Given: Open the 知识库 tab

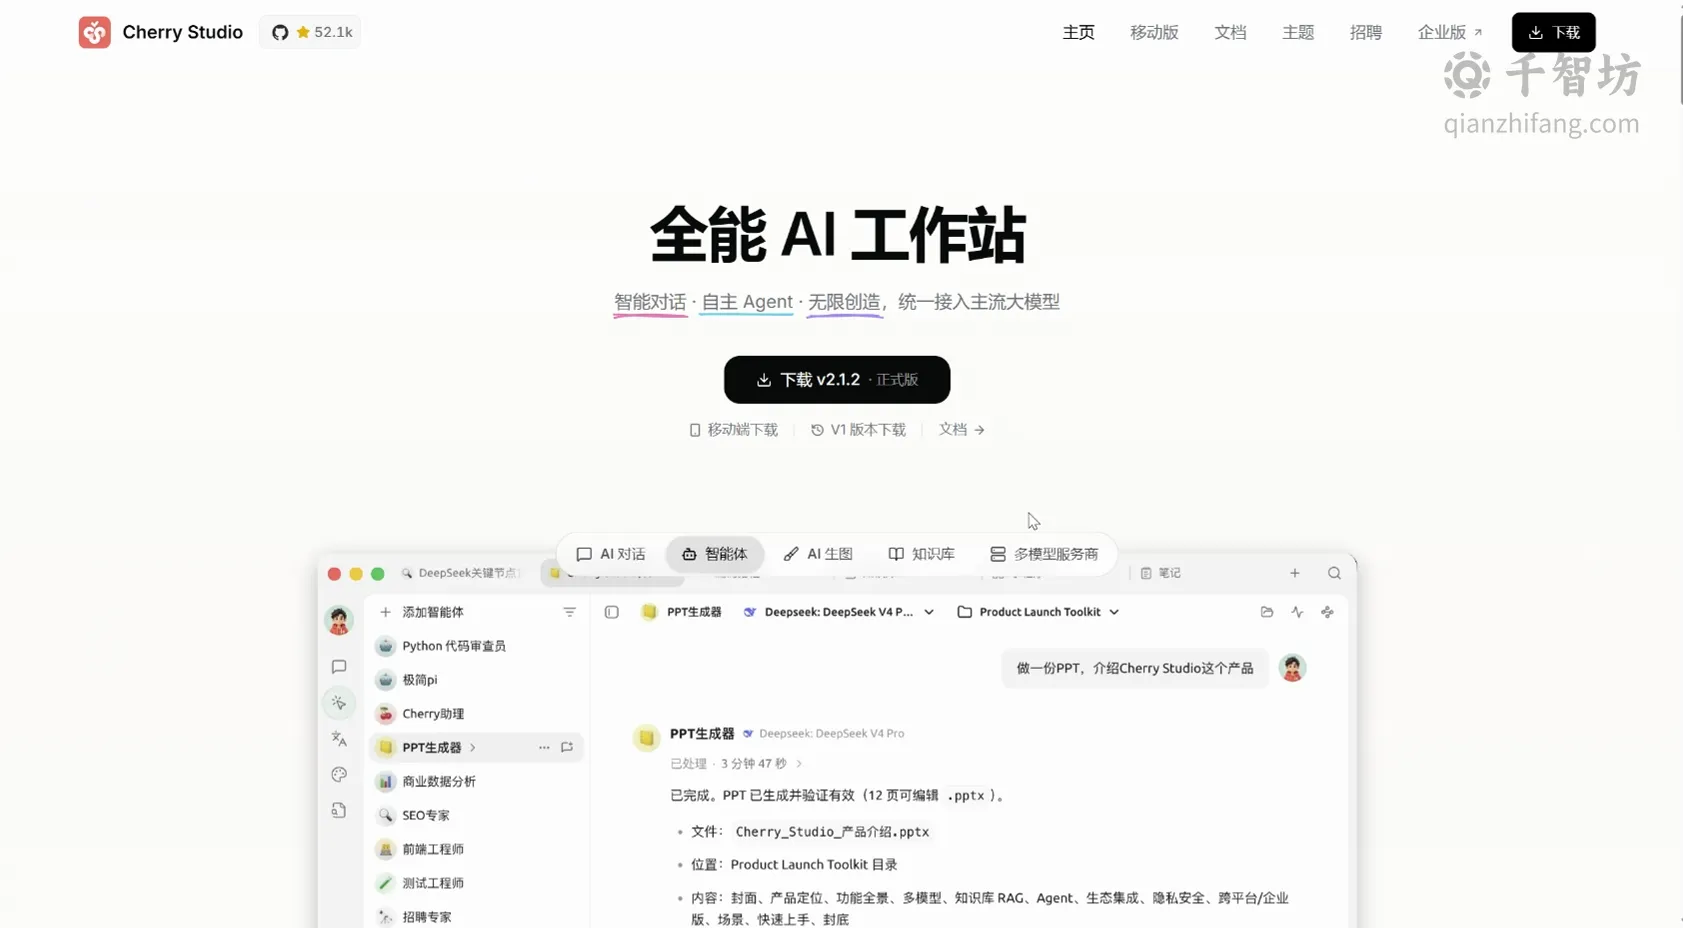Looking at the screenshot, I should pos(921,554).
